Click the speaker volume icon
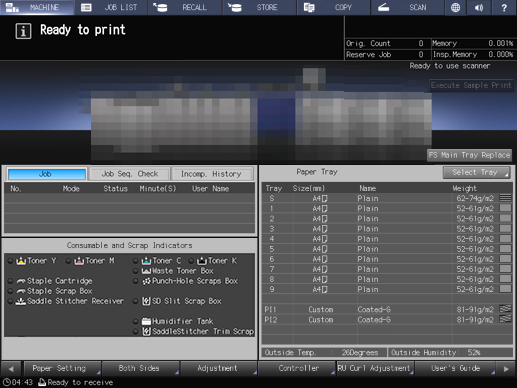517x388 pixels. pos(479,7)
